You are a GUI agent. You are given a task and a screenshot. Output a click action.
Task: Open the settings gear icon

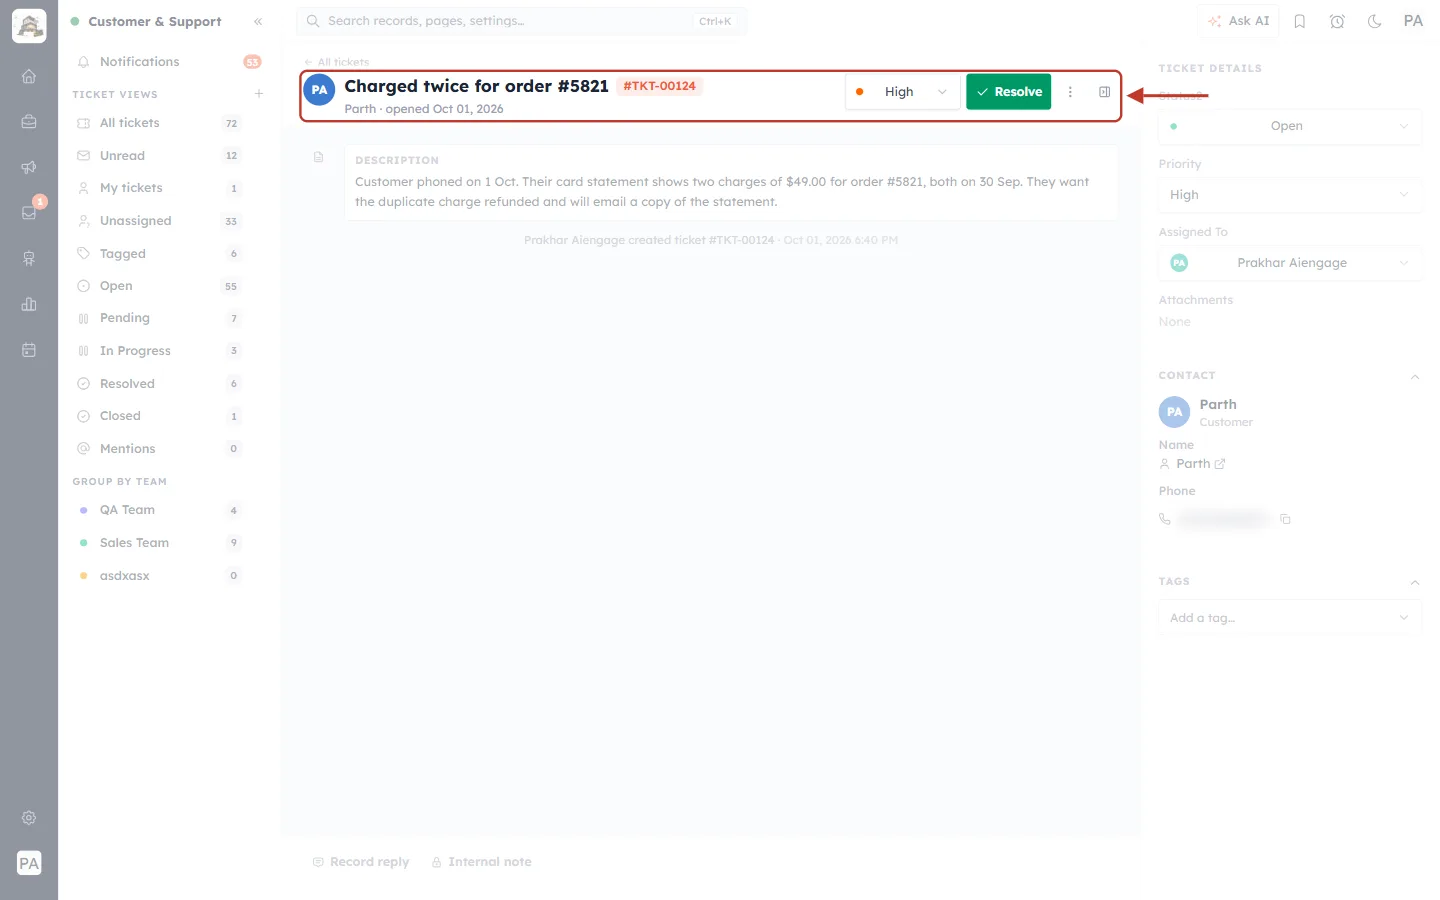[x=29, y=818]
